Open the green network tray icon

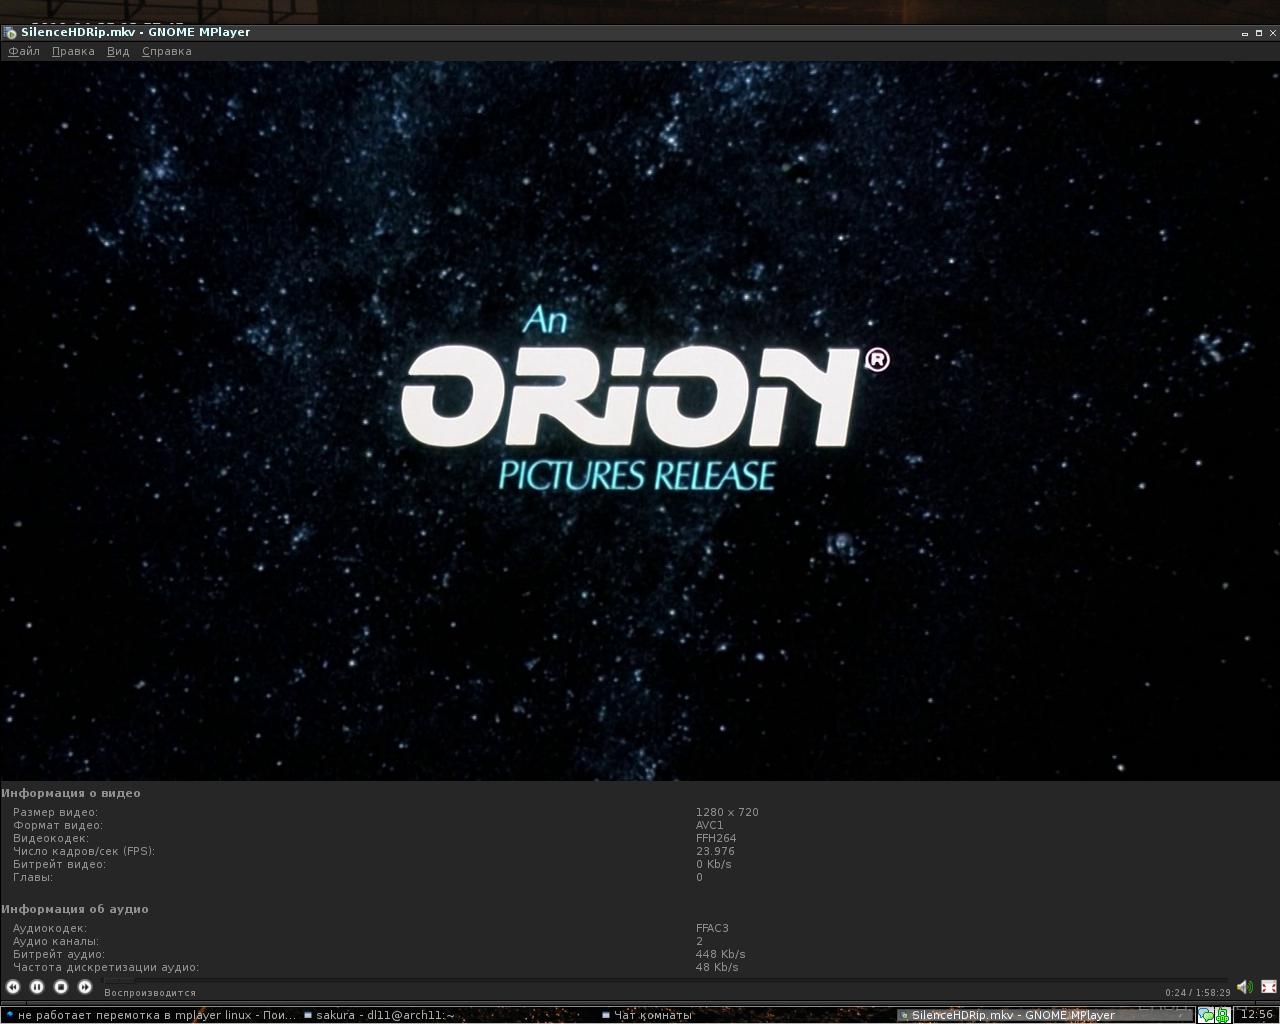click(x=1222, y=1015)
